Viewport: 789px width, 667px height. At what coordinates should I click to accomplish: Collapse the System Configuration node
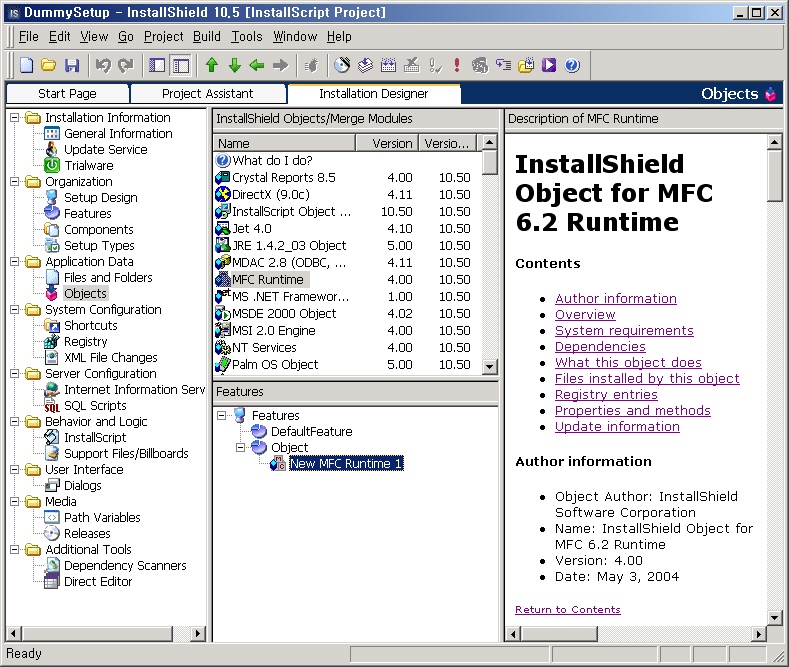point(15,309)
